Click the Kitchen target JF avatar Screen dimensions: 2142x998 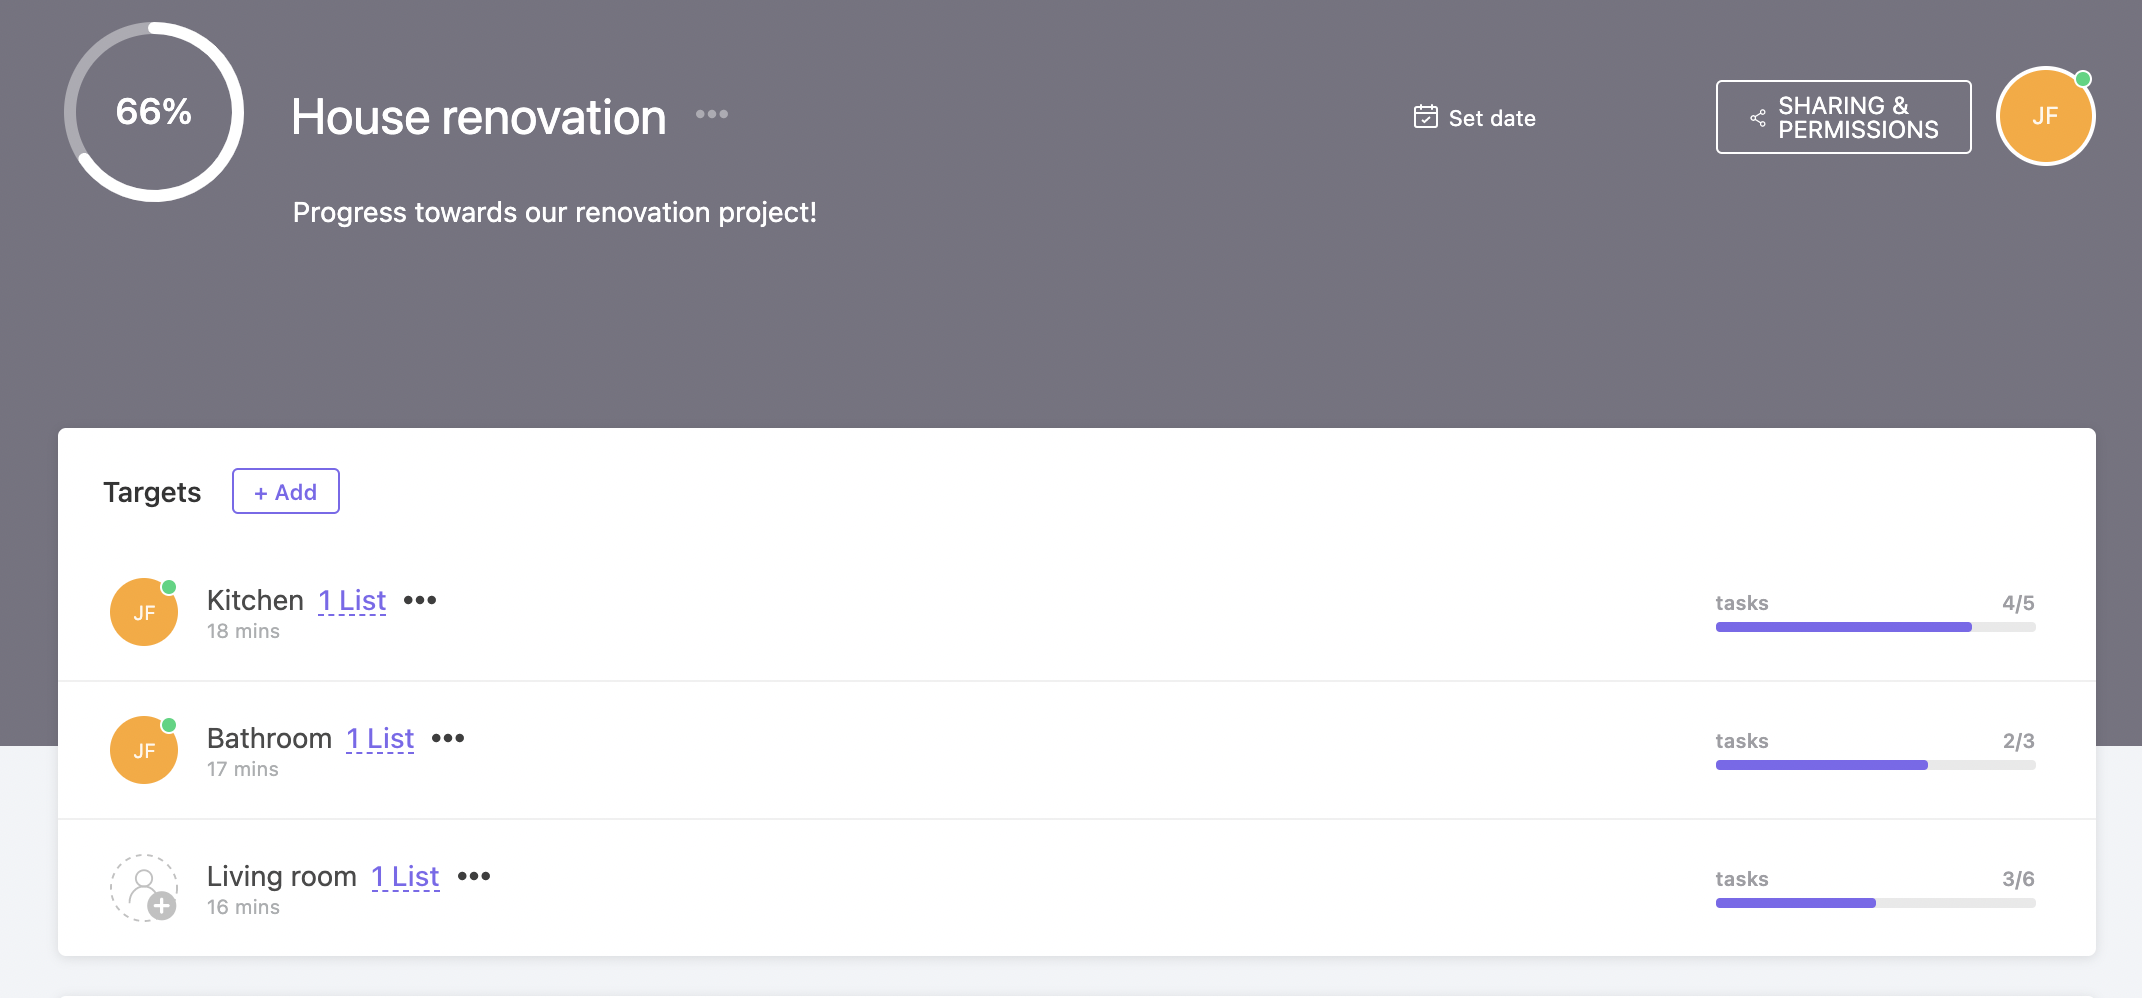tap(144, 612)
